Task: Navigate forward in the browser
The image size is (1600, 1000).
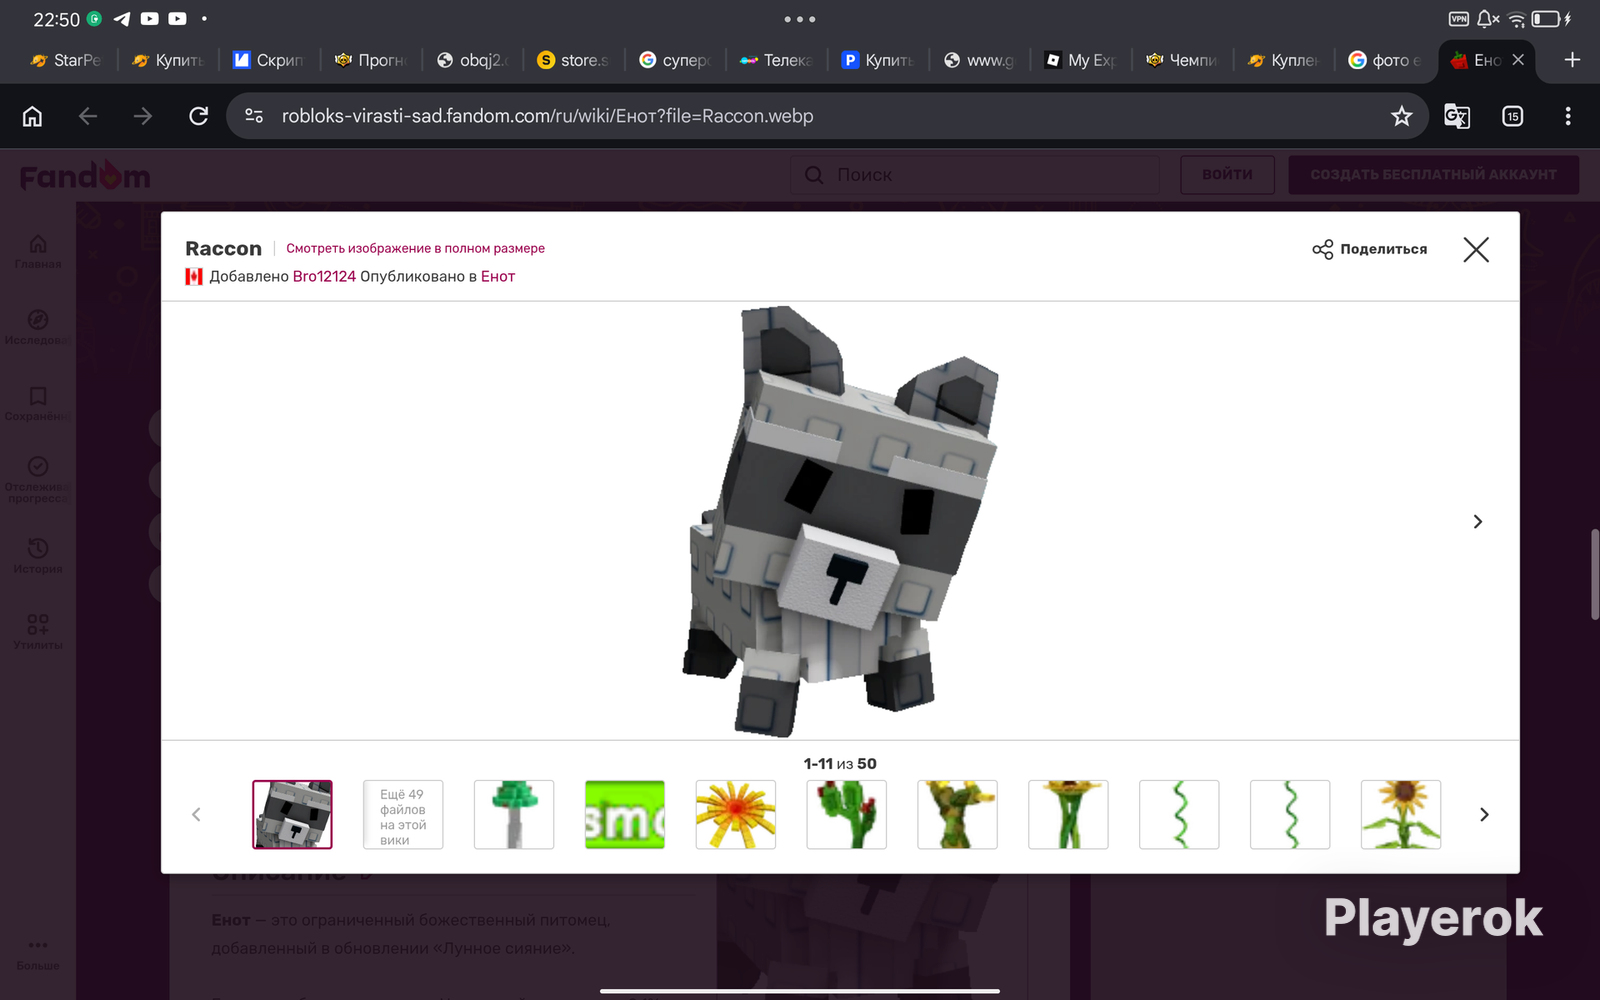Action: 143,116
